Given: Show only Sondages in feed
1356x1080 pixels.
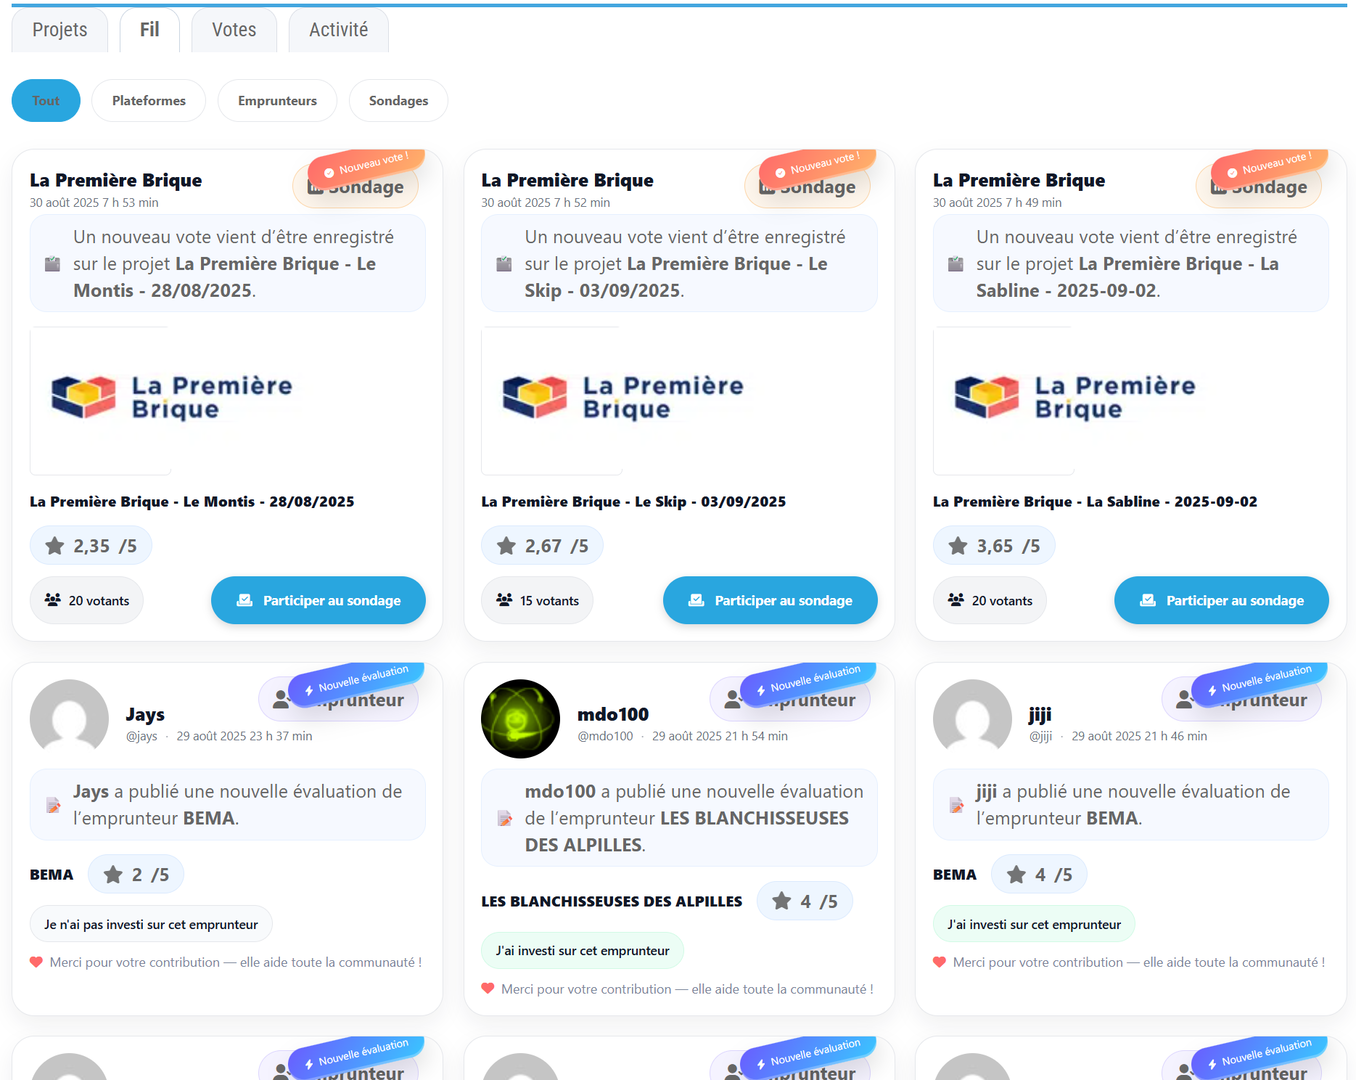Looking at the screenshot, I should [398, 101].
